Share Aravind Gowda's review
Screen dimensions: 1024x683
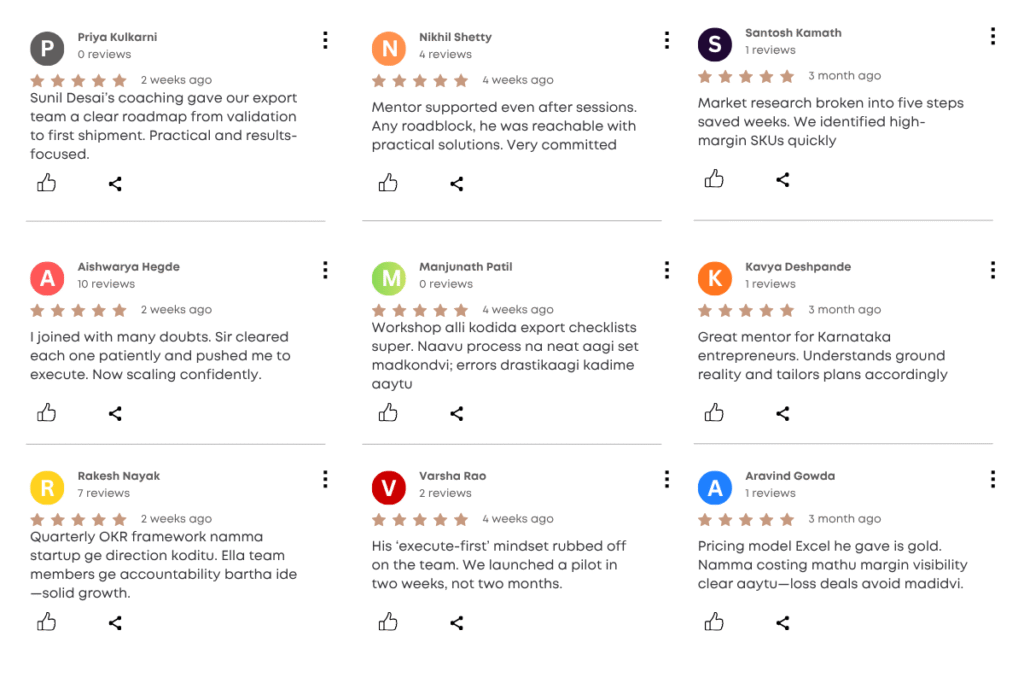783,623
